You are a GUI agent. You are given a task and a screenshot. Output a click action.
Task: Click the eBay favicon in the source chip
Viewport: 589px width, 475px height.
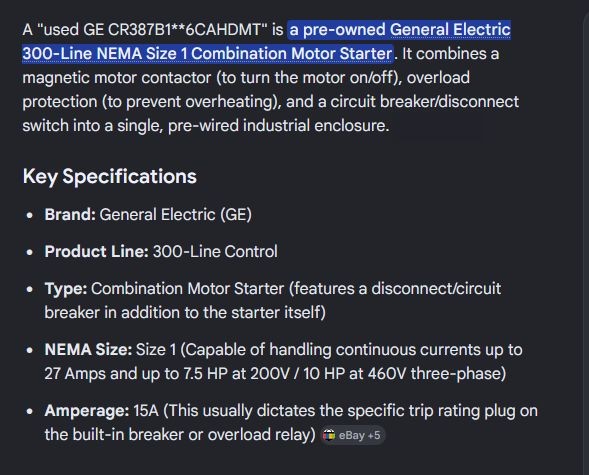(x=329, y=435)
